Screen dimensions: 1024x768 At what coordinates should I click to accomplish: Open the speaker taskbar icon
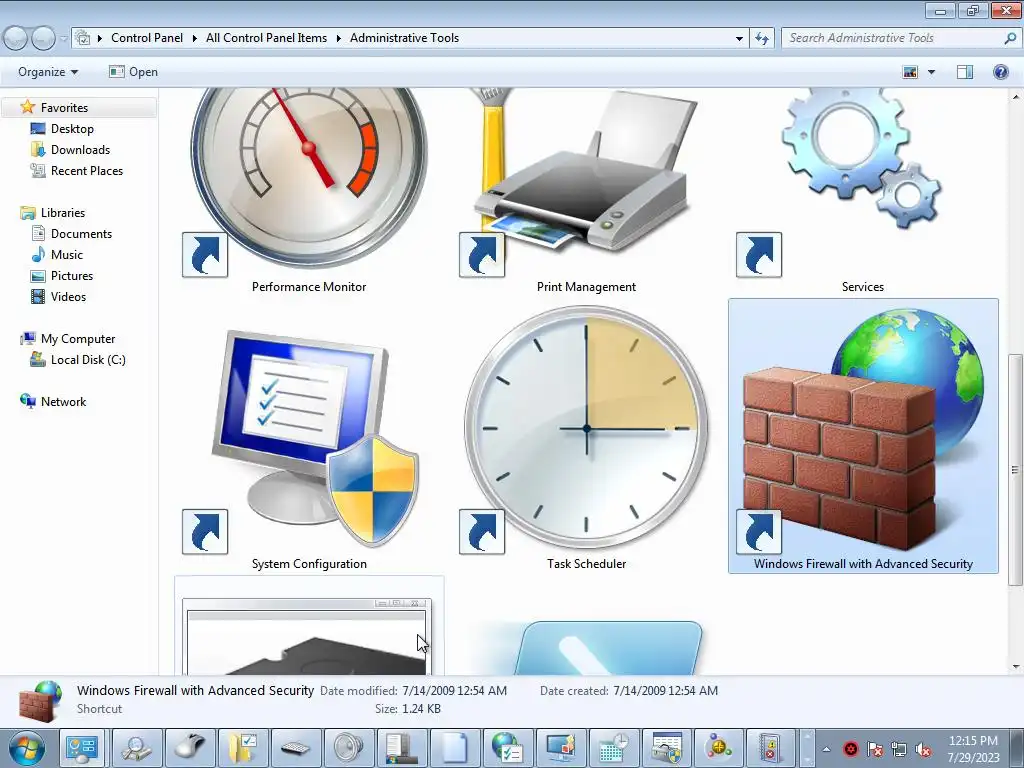(348, 748)
